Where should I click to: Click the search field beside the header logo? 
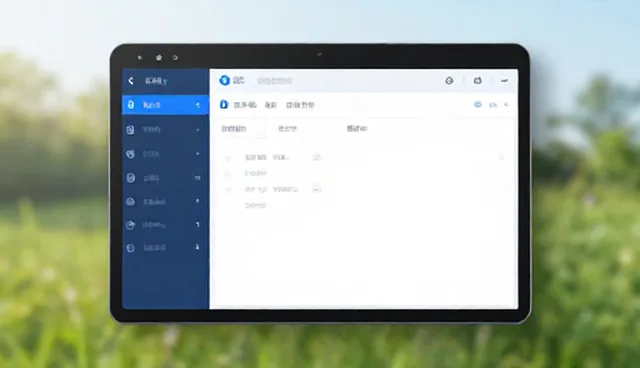point(274,81)
